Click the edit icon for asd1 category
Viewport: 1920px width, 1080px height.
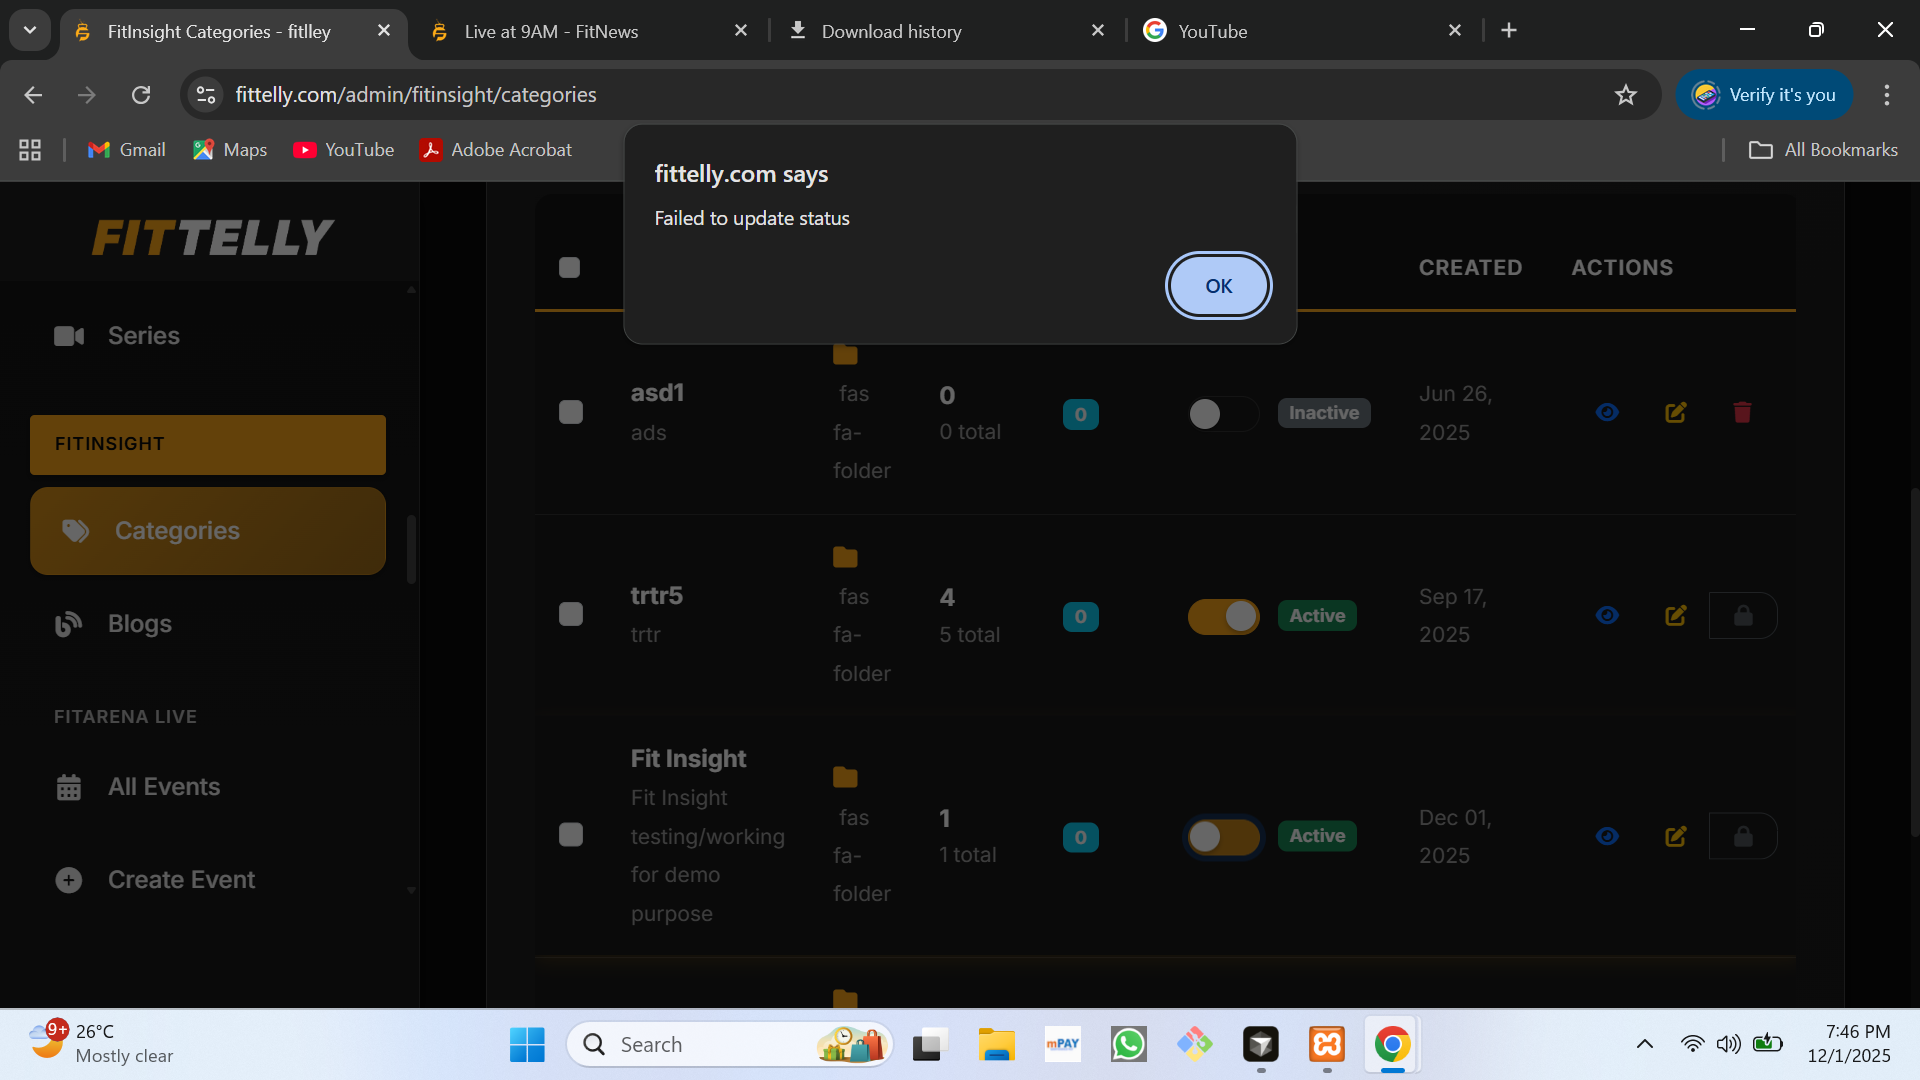(x=1676, y=413)
